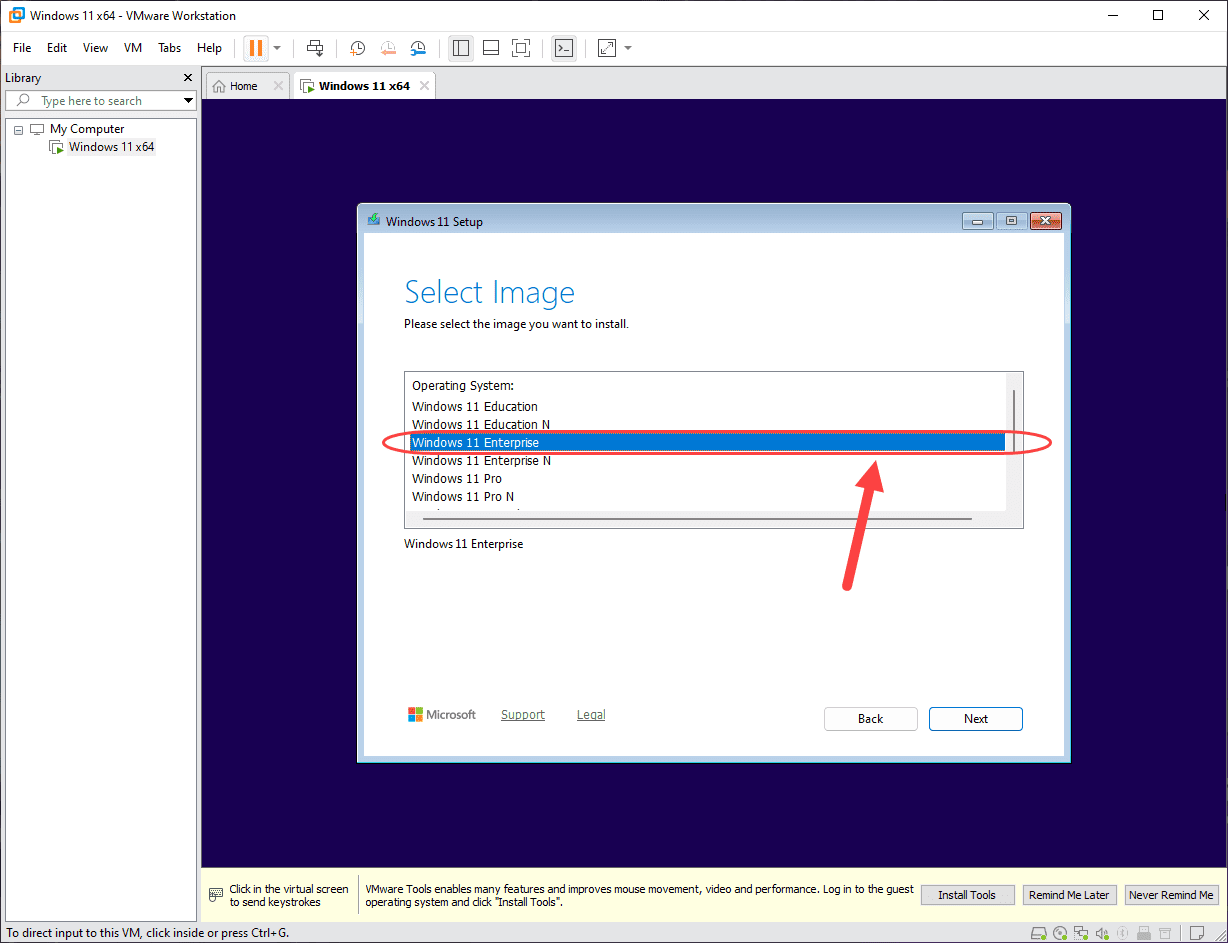The image size is (1228, 943).
Task: Click the Install Tools button
Action: [967, 895]
